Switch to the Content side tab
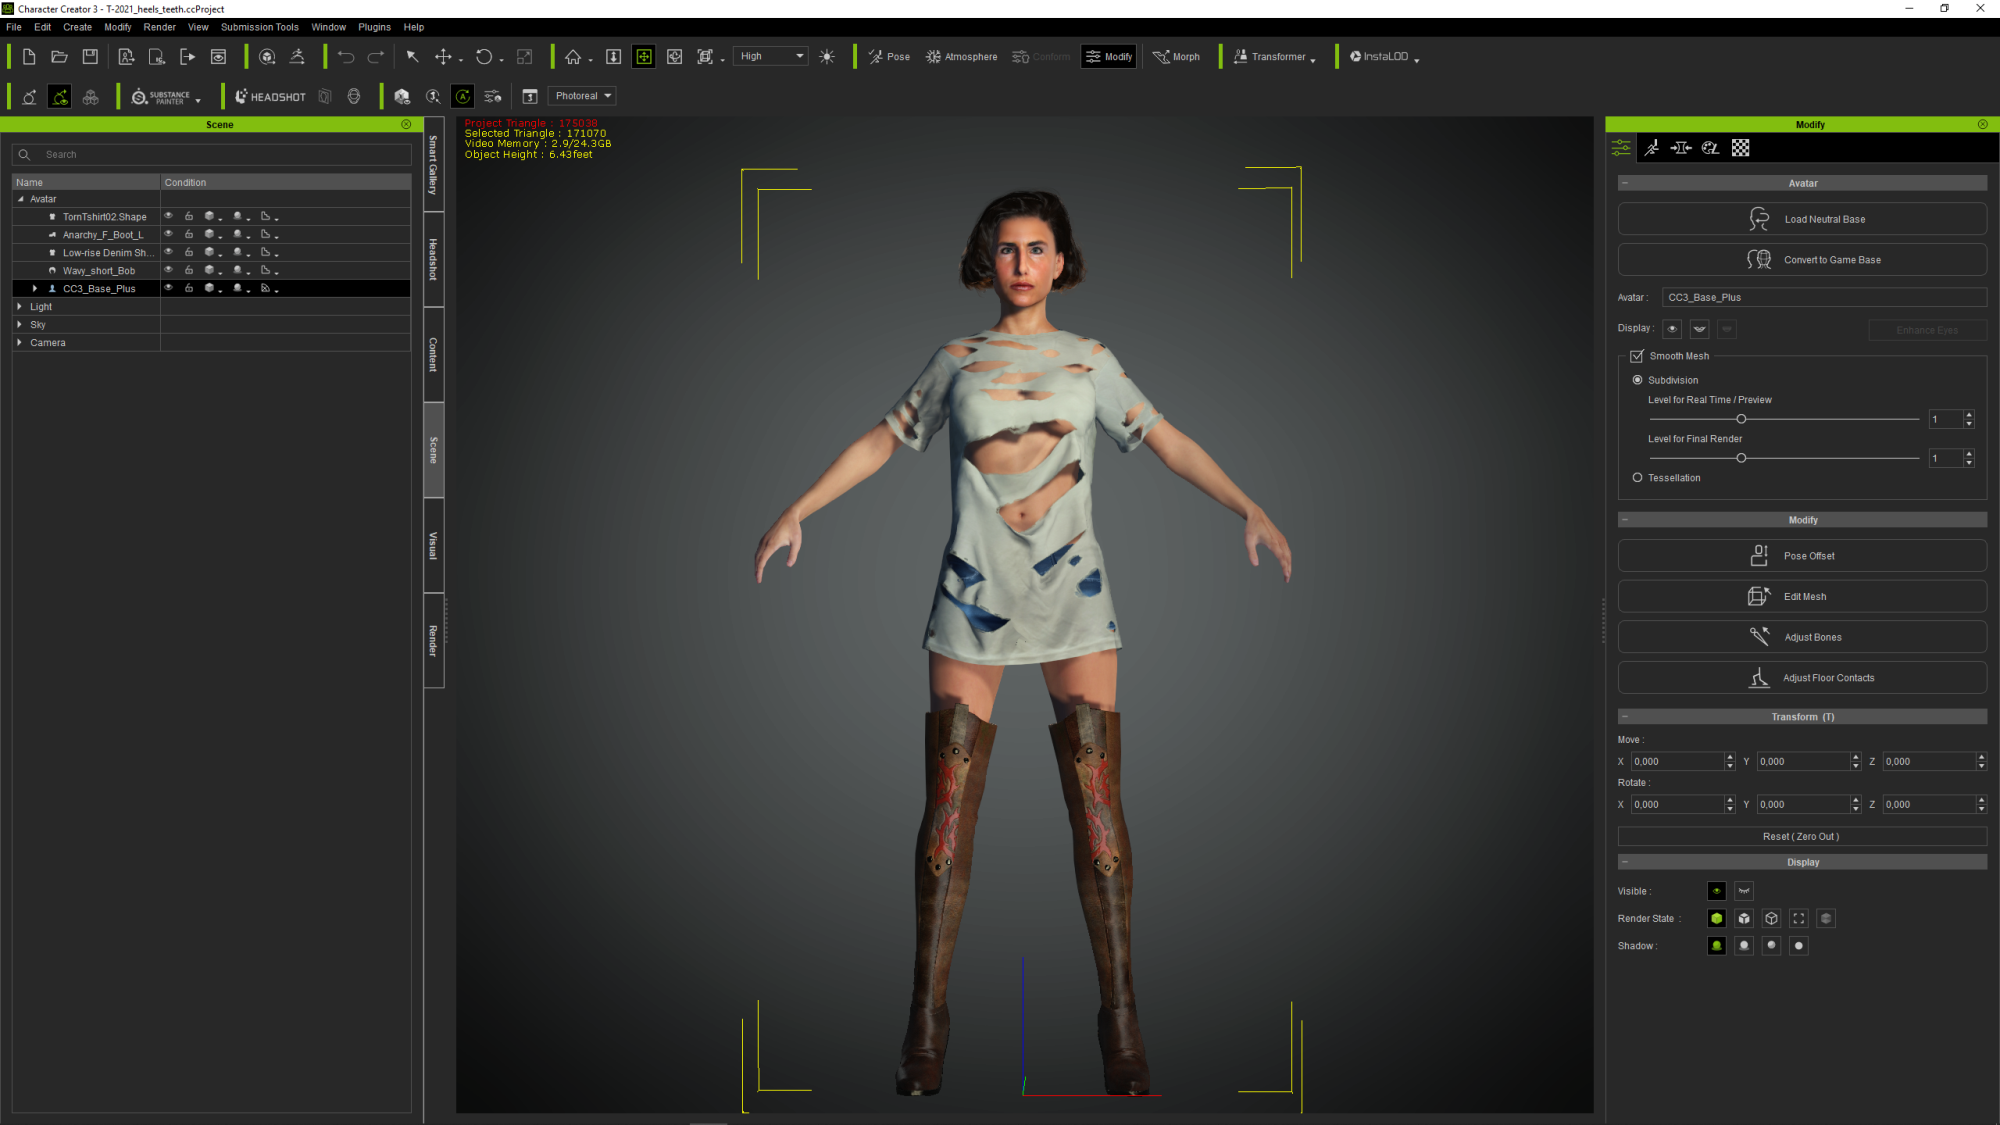 tap(434, 354)
